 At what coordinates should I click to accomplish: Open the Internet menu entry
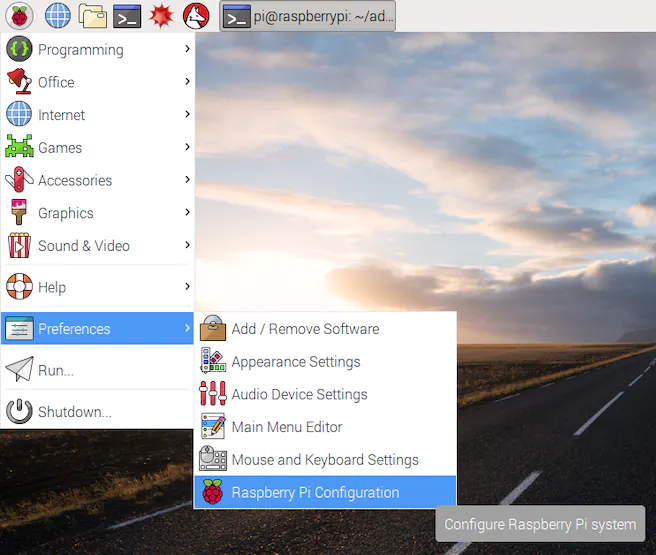97,115
